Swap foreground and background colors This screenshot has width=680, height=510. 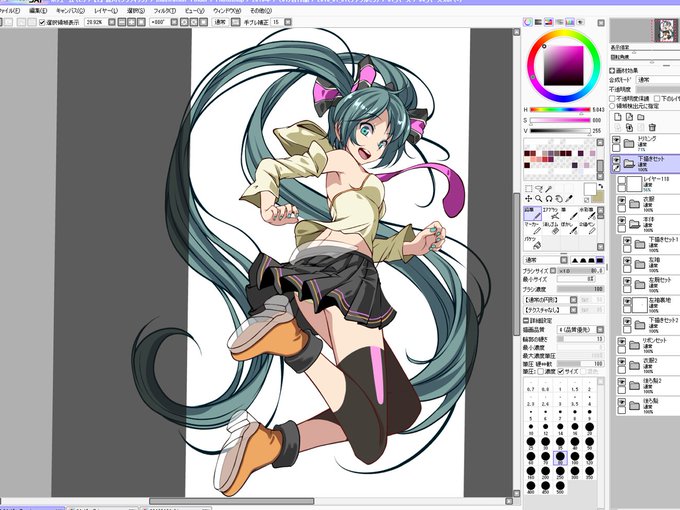pyautogui.click(x=601, y=186)
